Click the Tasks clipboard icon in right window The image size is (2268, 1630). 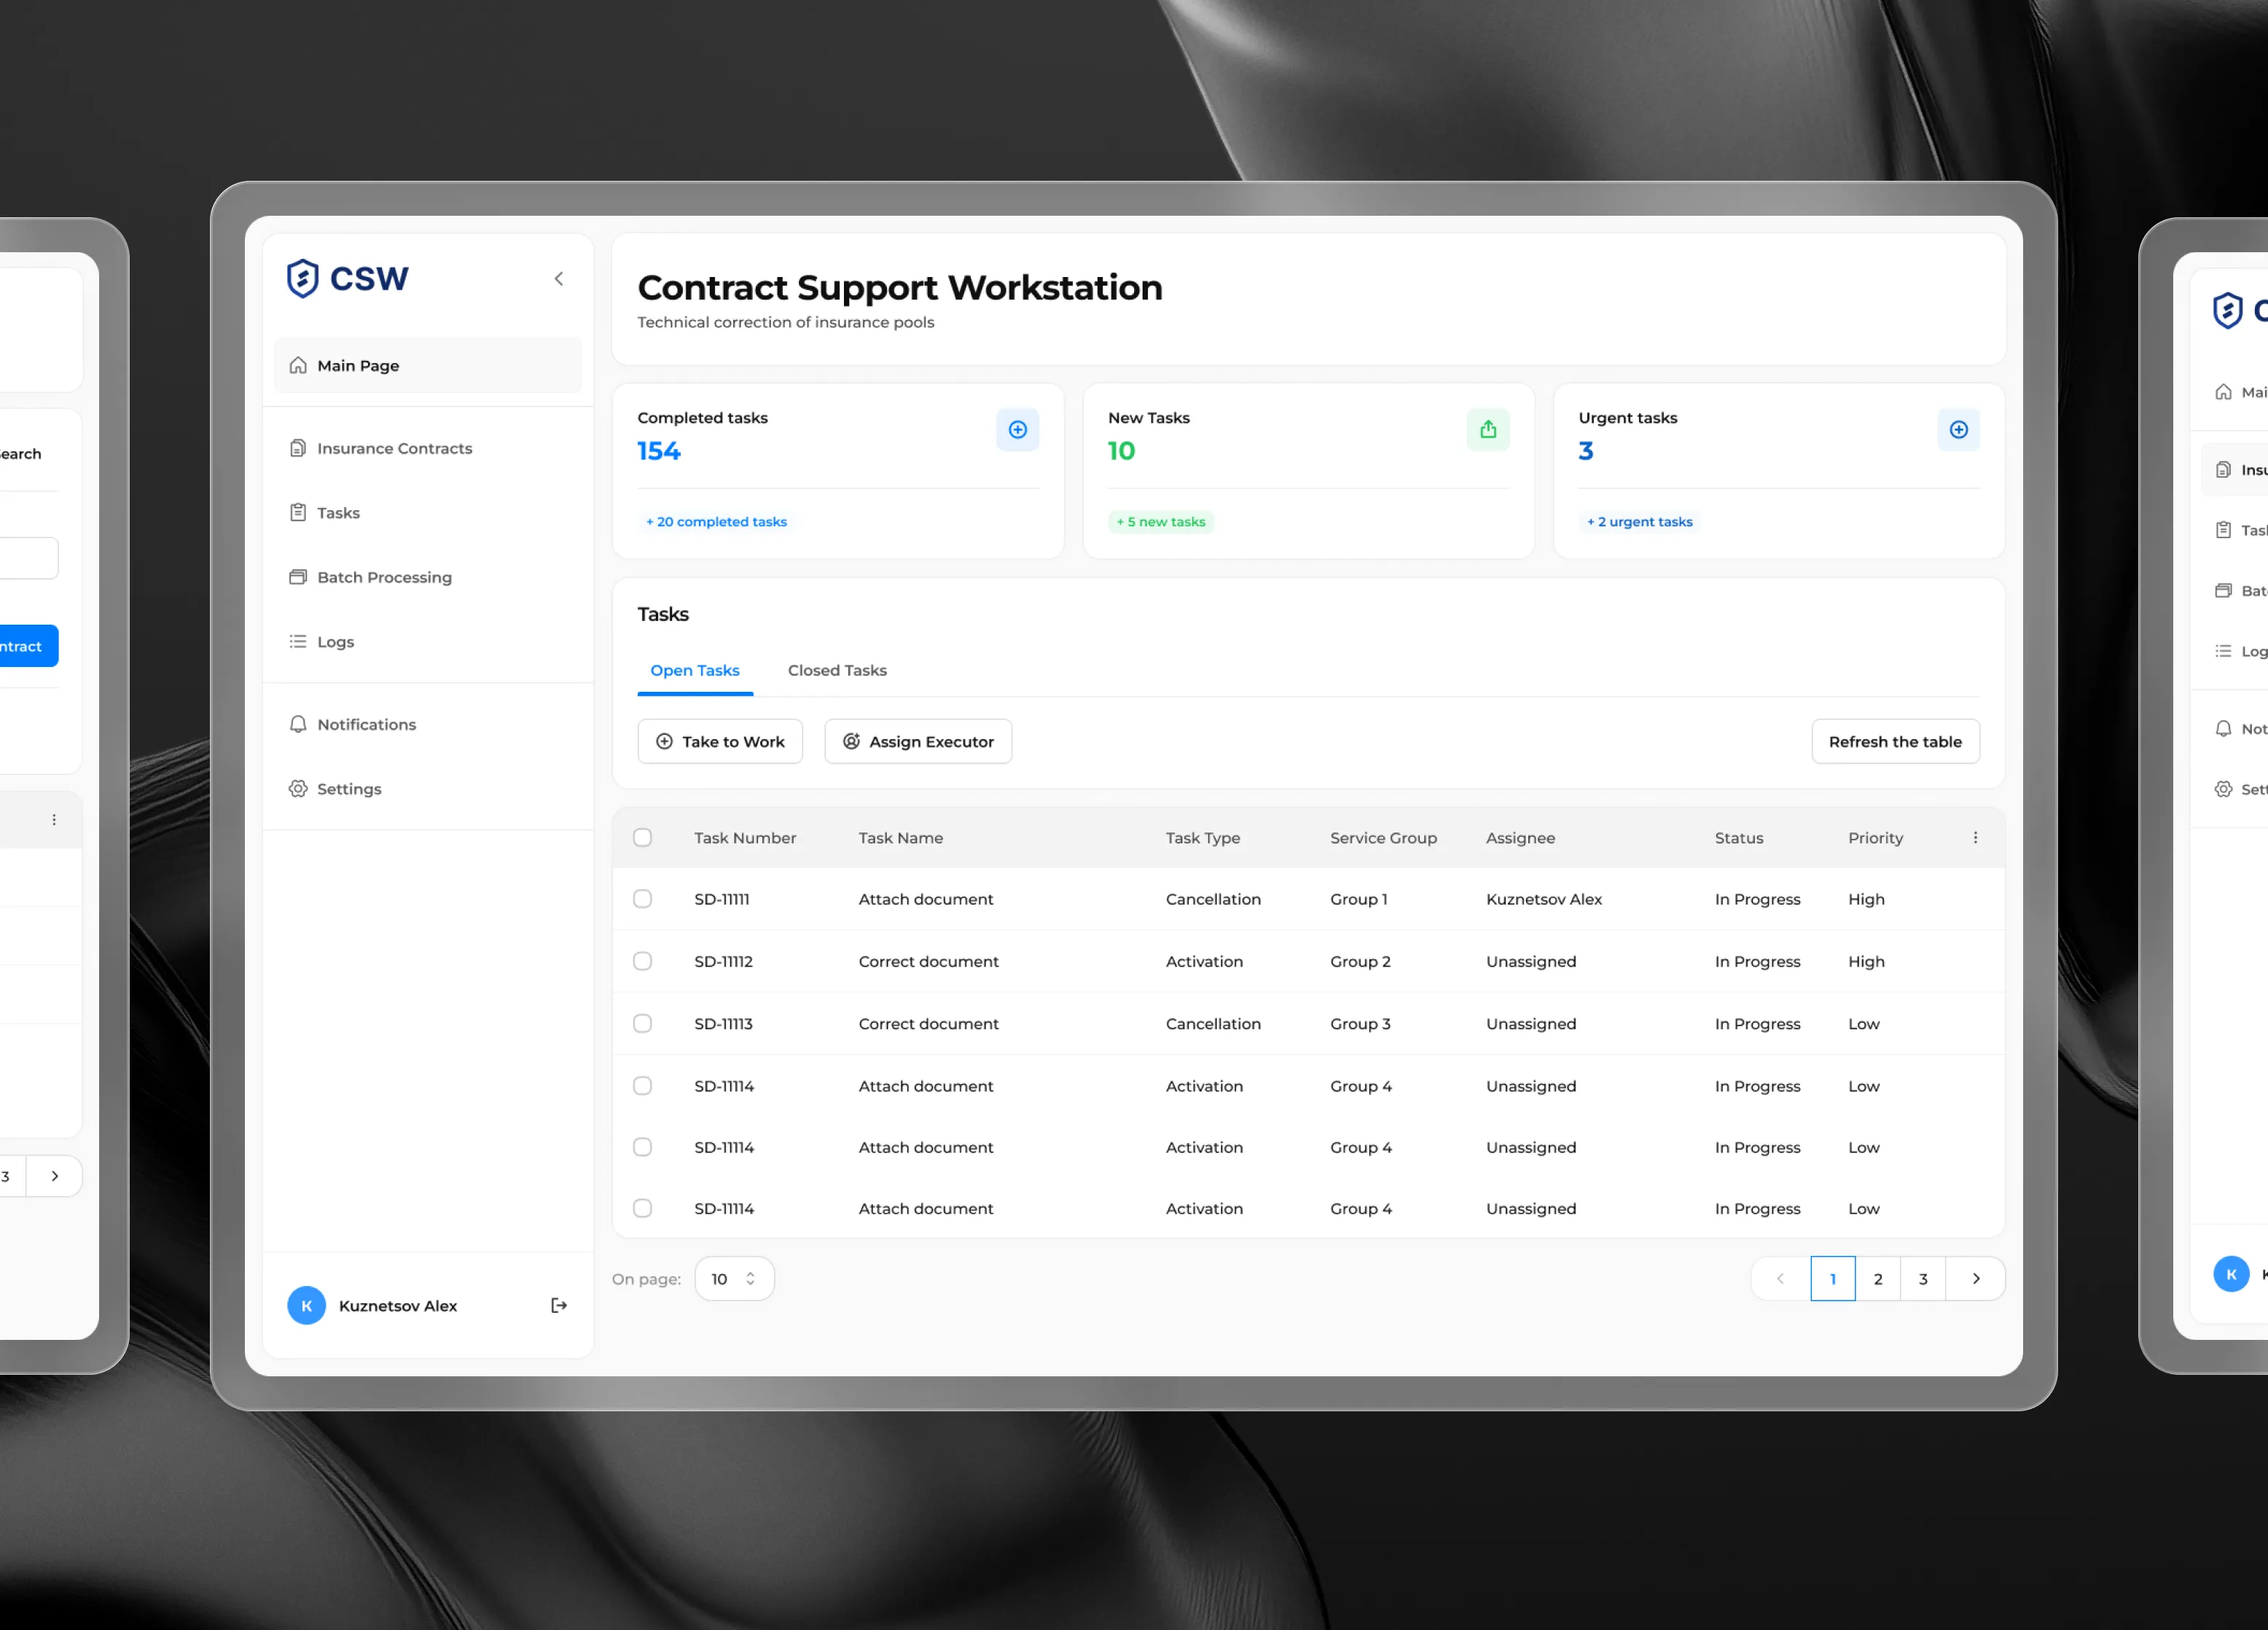pyautogui.click(x=2223, y=530)
